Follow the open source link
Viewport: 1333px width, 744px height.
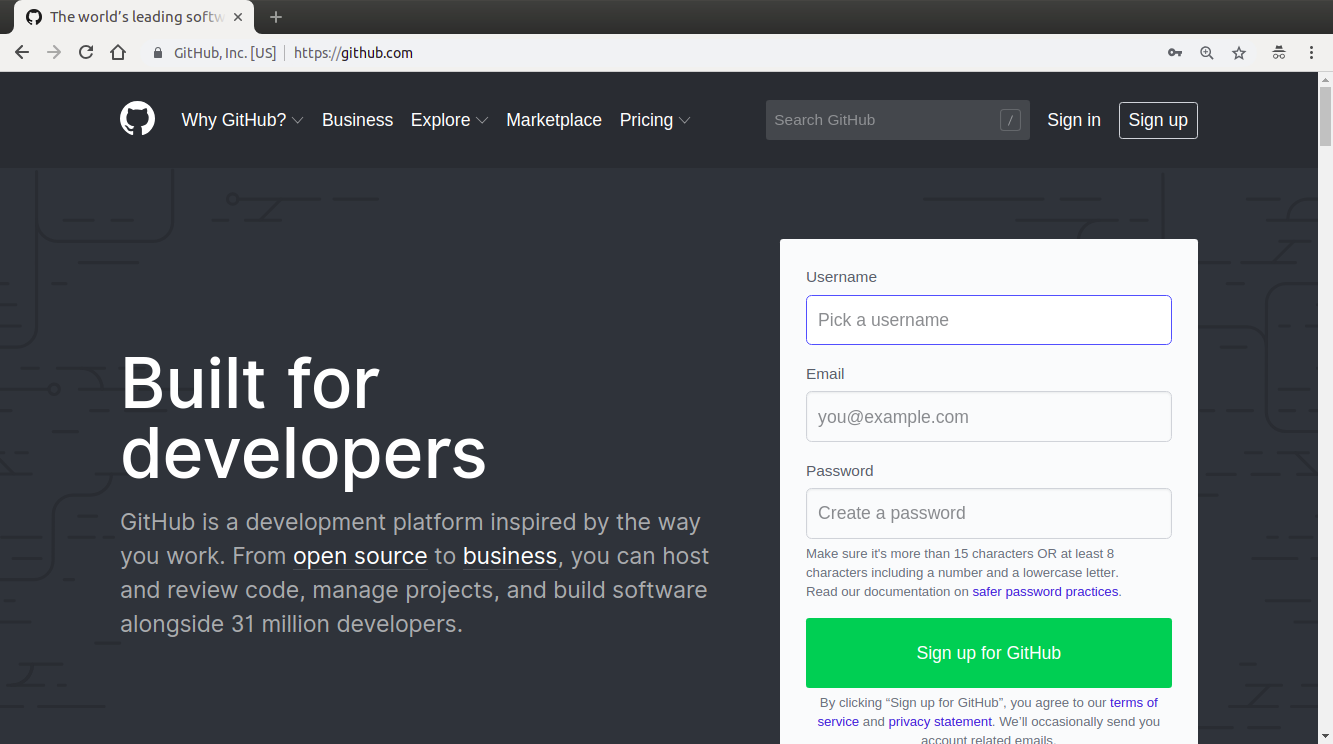click(x=360, y=556)
